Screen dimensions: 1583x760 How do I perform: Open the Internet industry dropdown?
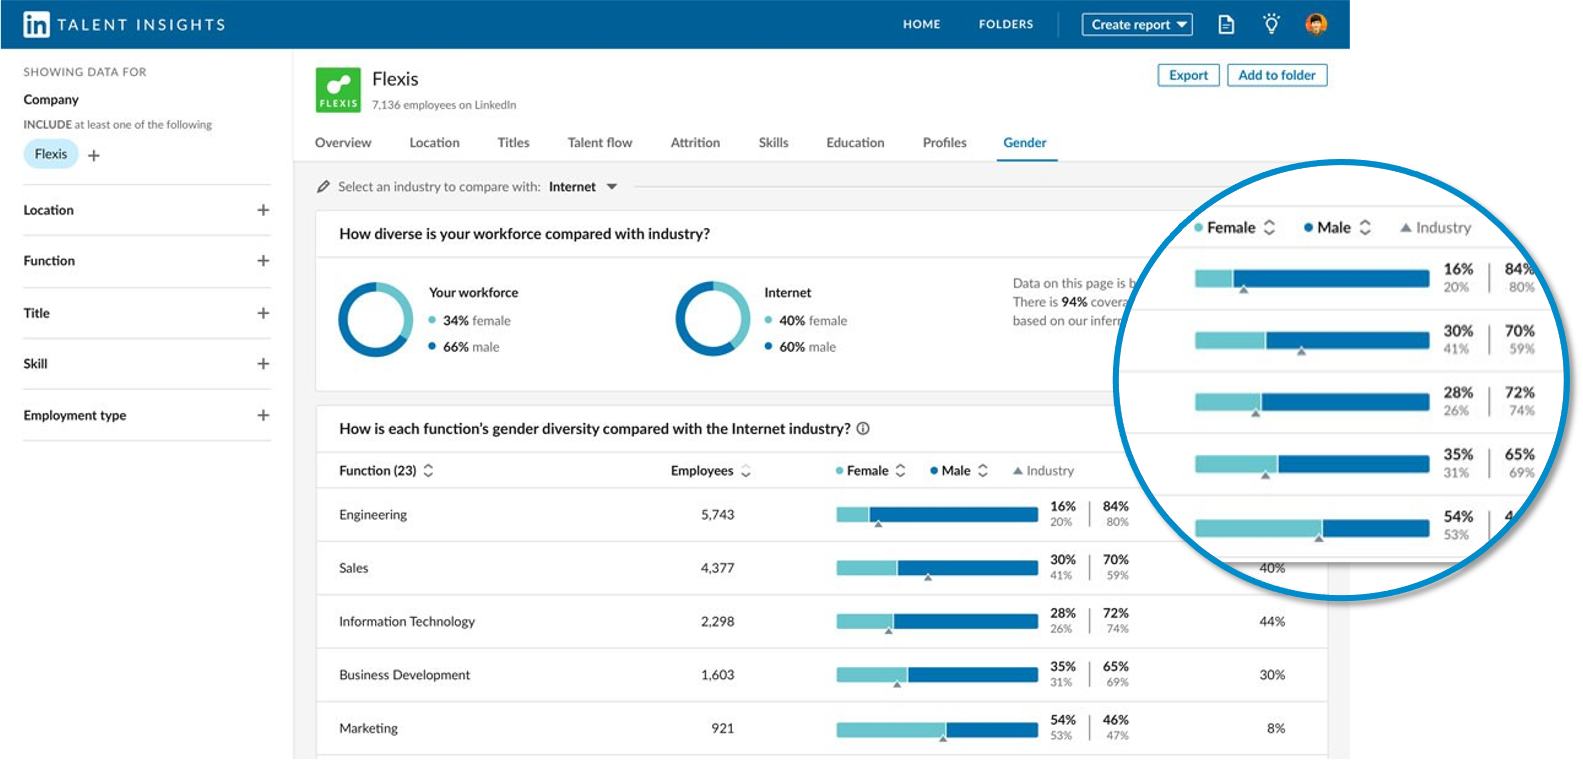[583, 187]
